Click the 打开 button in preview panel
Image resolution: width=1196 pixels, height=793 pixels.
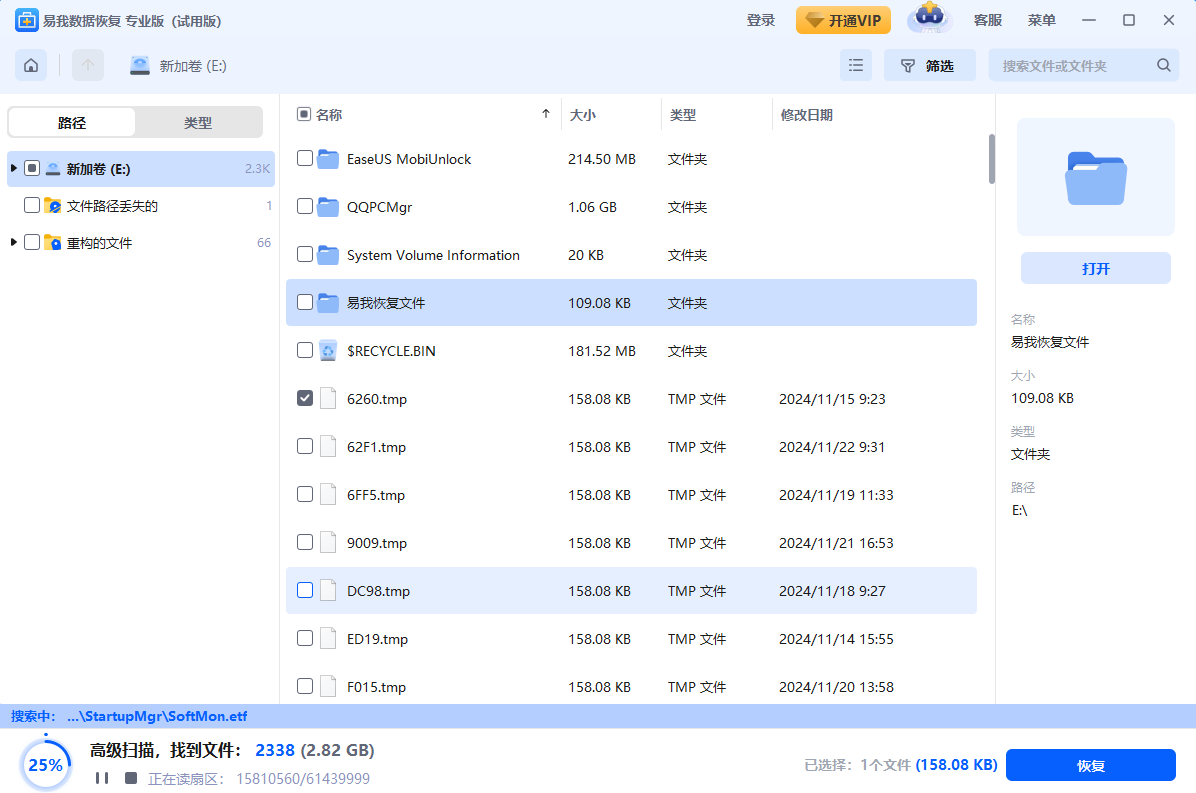click(x=1095, y=268)
